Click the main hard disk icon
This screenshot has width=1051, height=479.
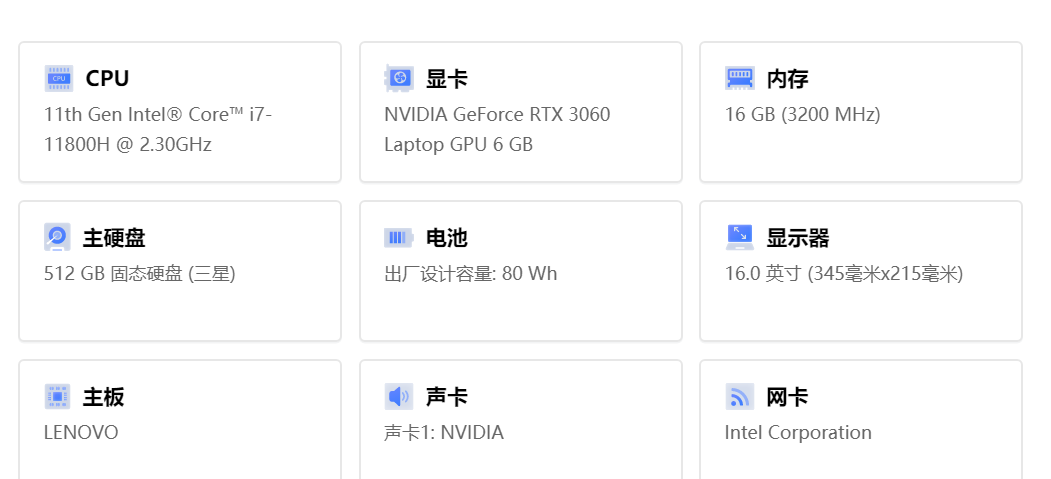tap(58, 237)
